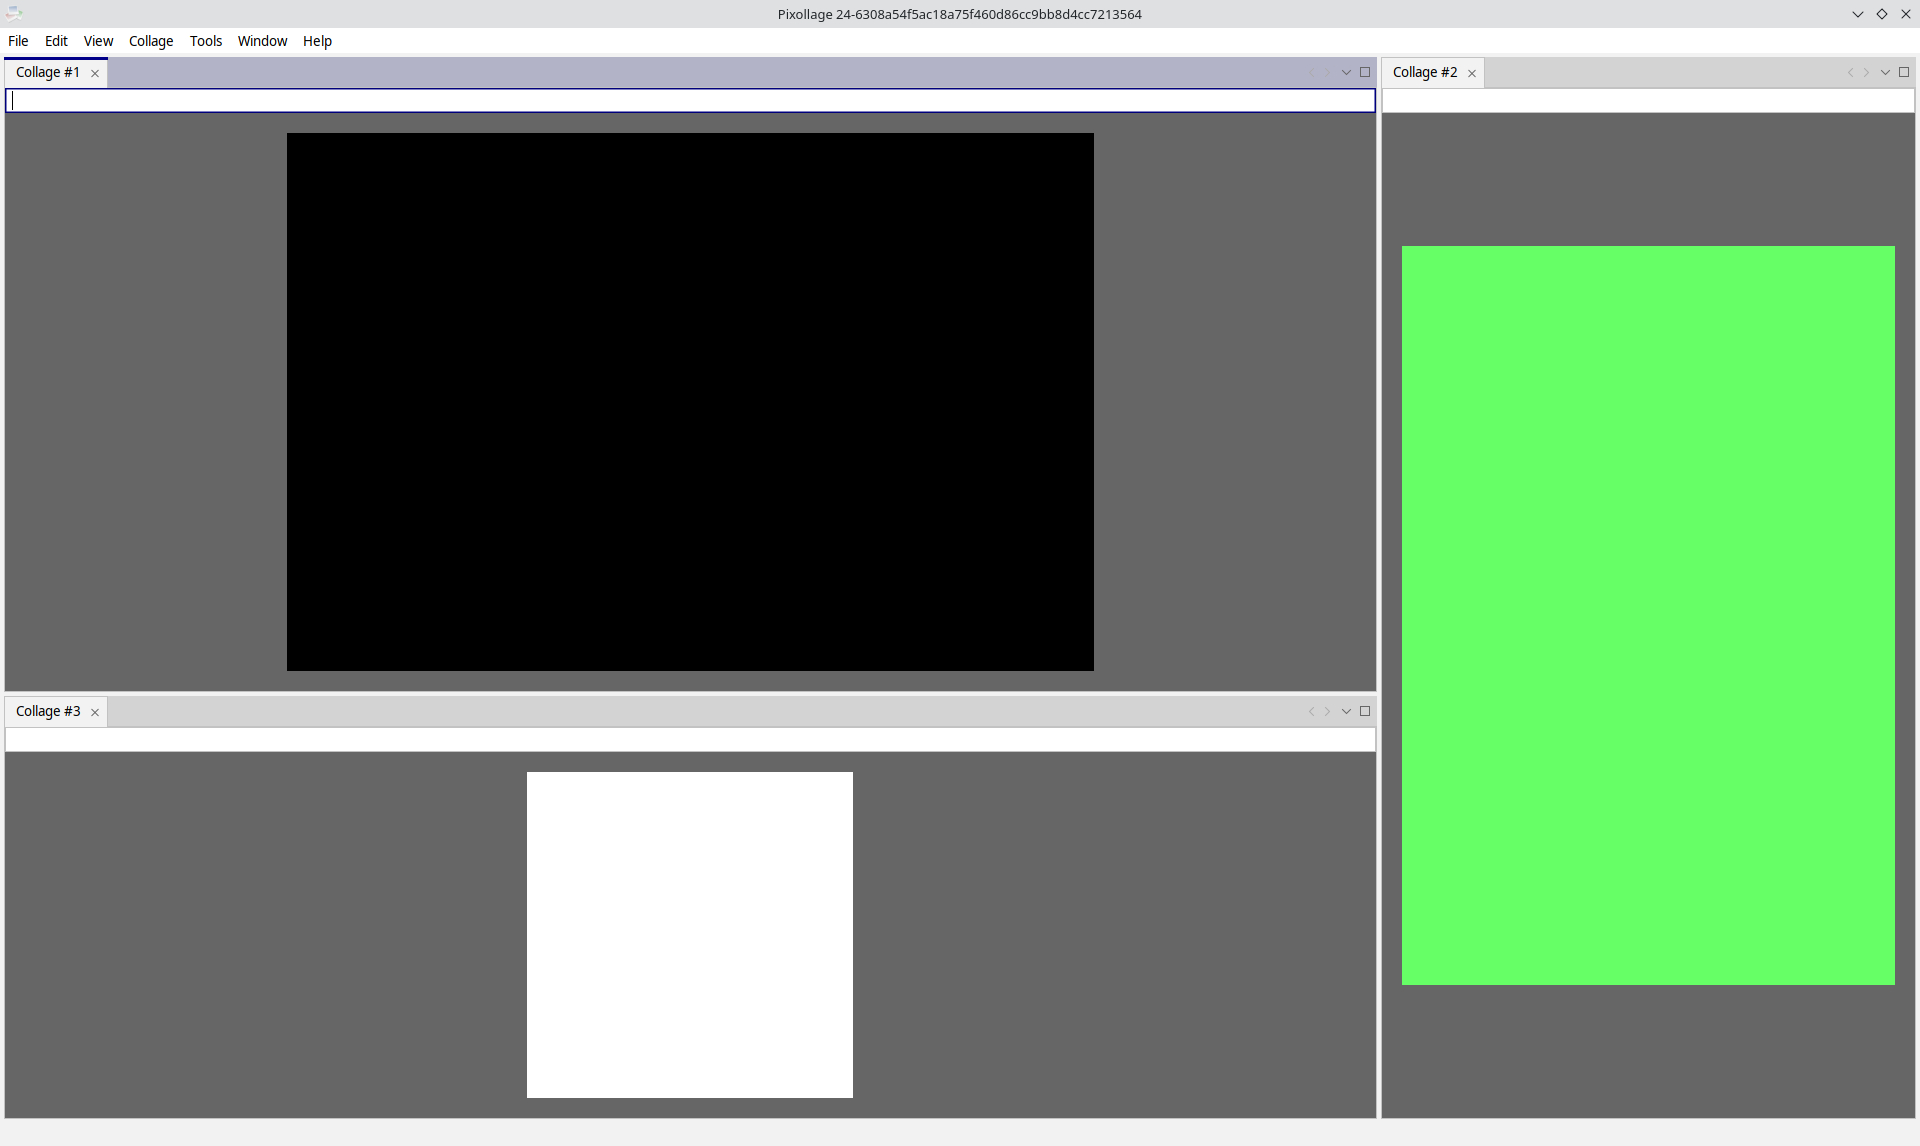Close the Collage #3 tab
Screen dimensions: 1920x1146
point(95,712)
